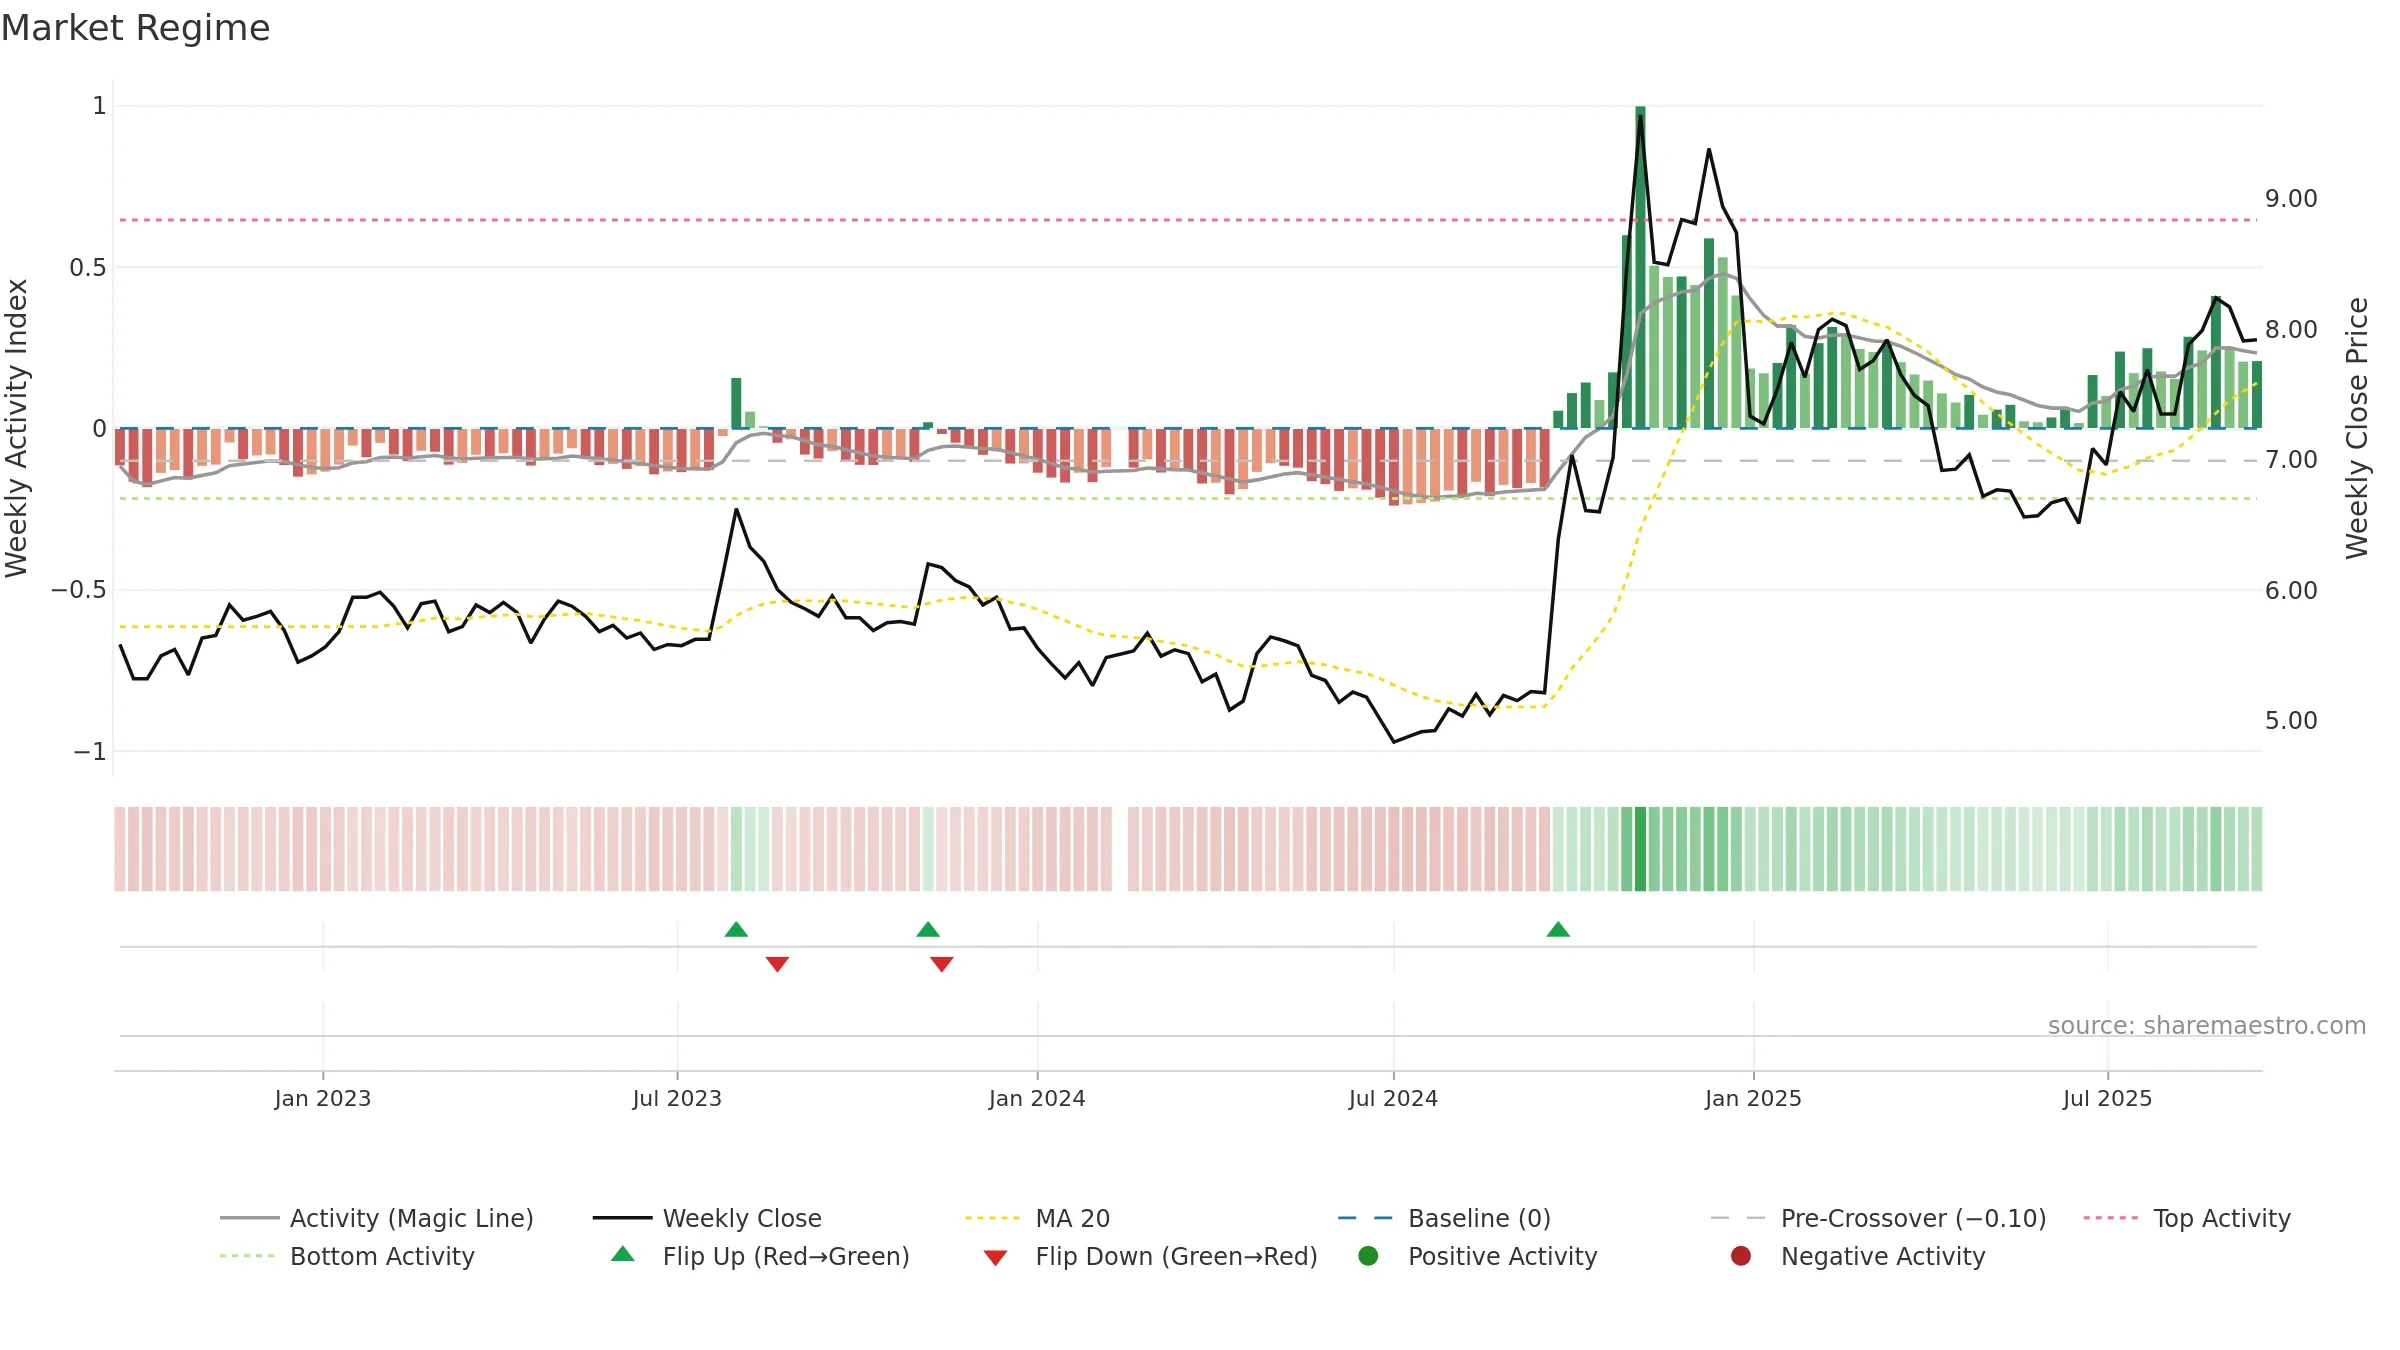The image size is (2400, 1350).
Task: Toggle the Activity (Magic Line) legend entry
Action: (x=377, y=1218)
